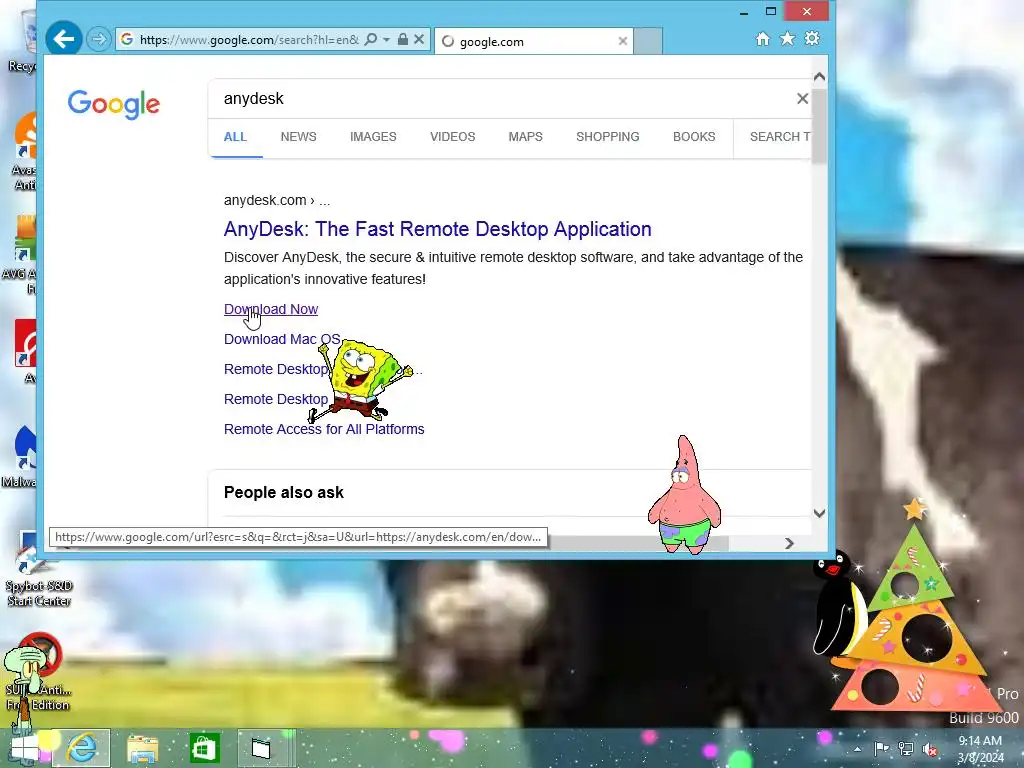The image size is (1024, 768).
Task: Open Remote Access for All Platforms link
Action: point(324,429)
